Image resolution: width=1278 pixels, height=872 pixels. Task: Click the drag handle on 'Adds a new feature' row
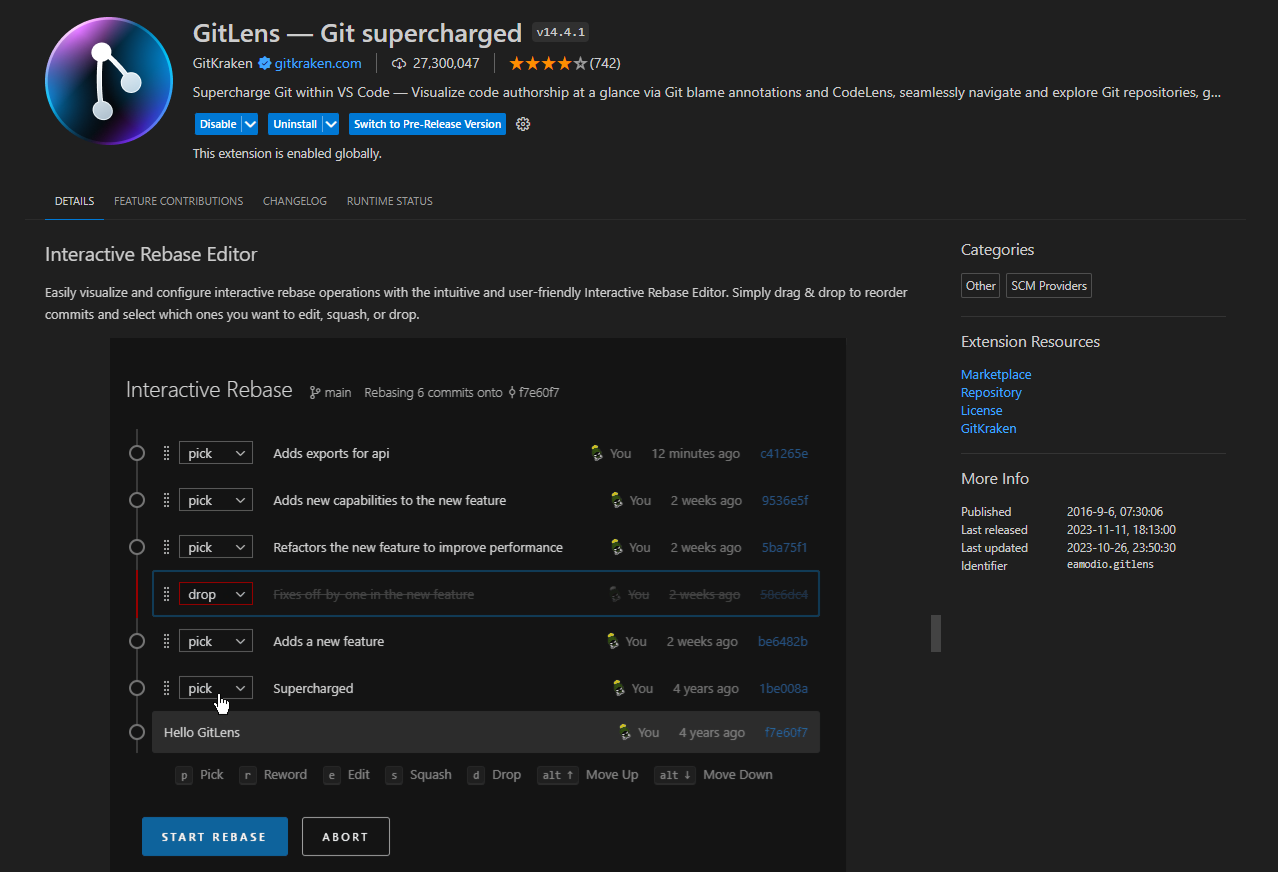[166, 641]
